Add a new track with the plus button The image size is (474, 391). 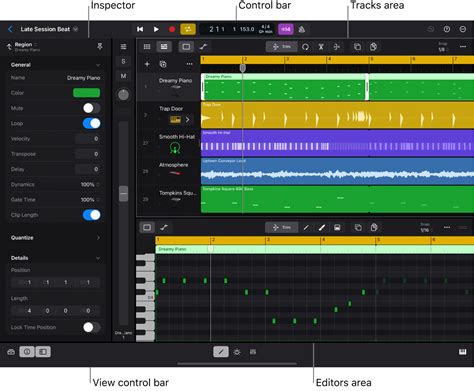tap(147, 64)
